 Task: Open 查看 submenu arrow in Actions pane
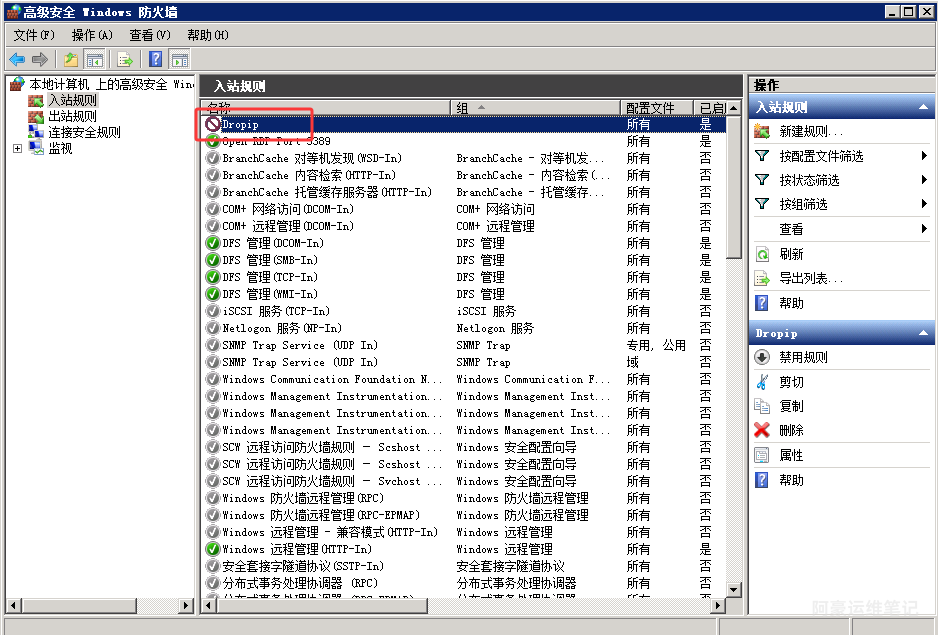pos(924,229)
